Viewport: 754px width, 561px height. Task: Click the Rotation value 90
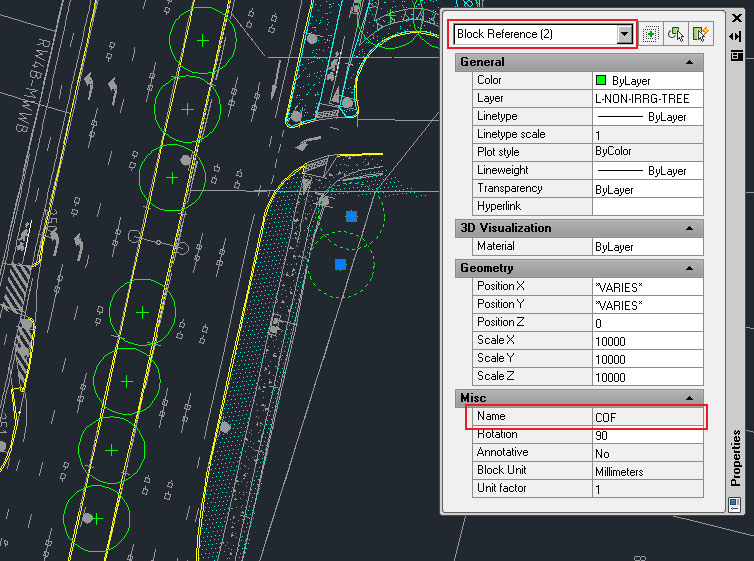[647, 435]
